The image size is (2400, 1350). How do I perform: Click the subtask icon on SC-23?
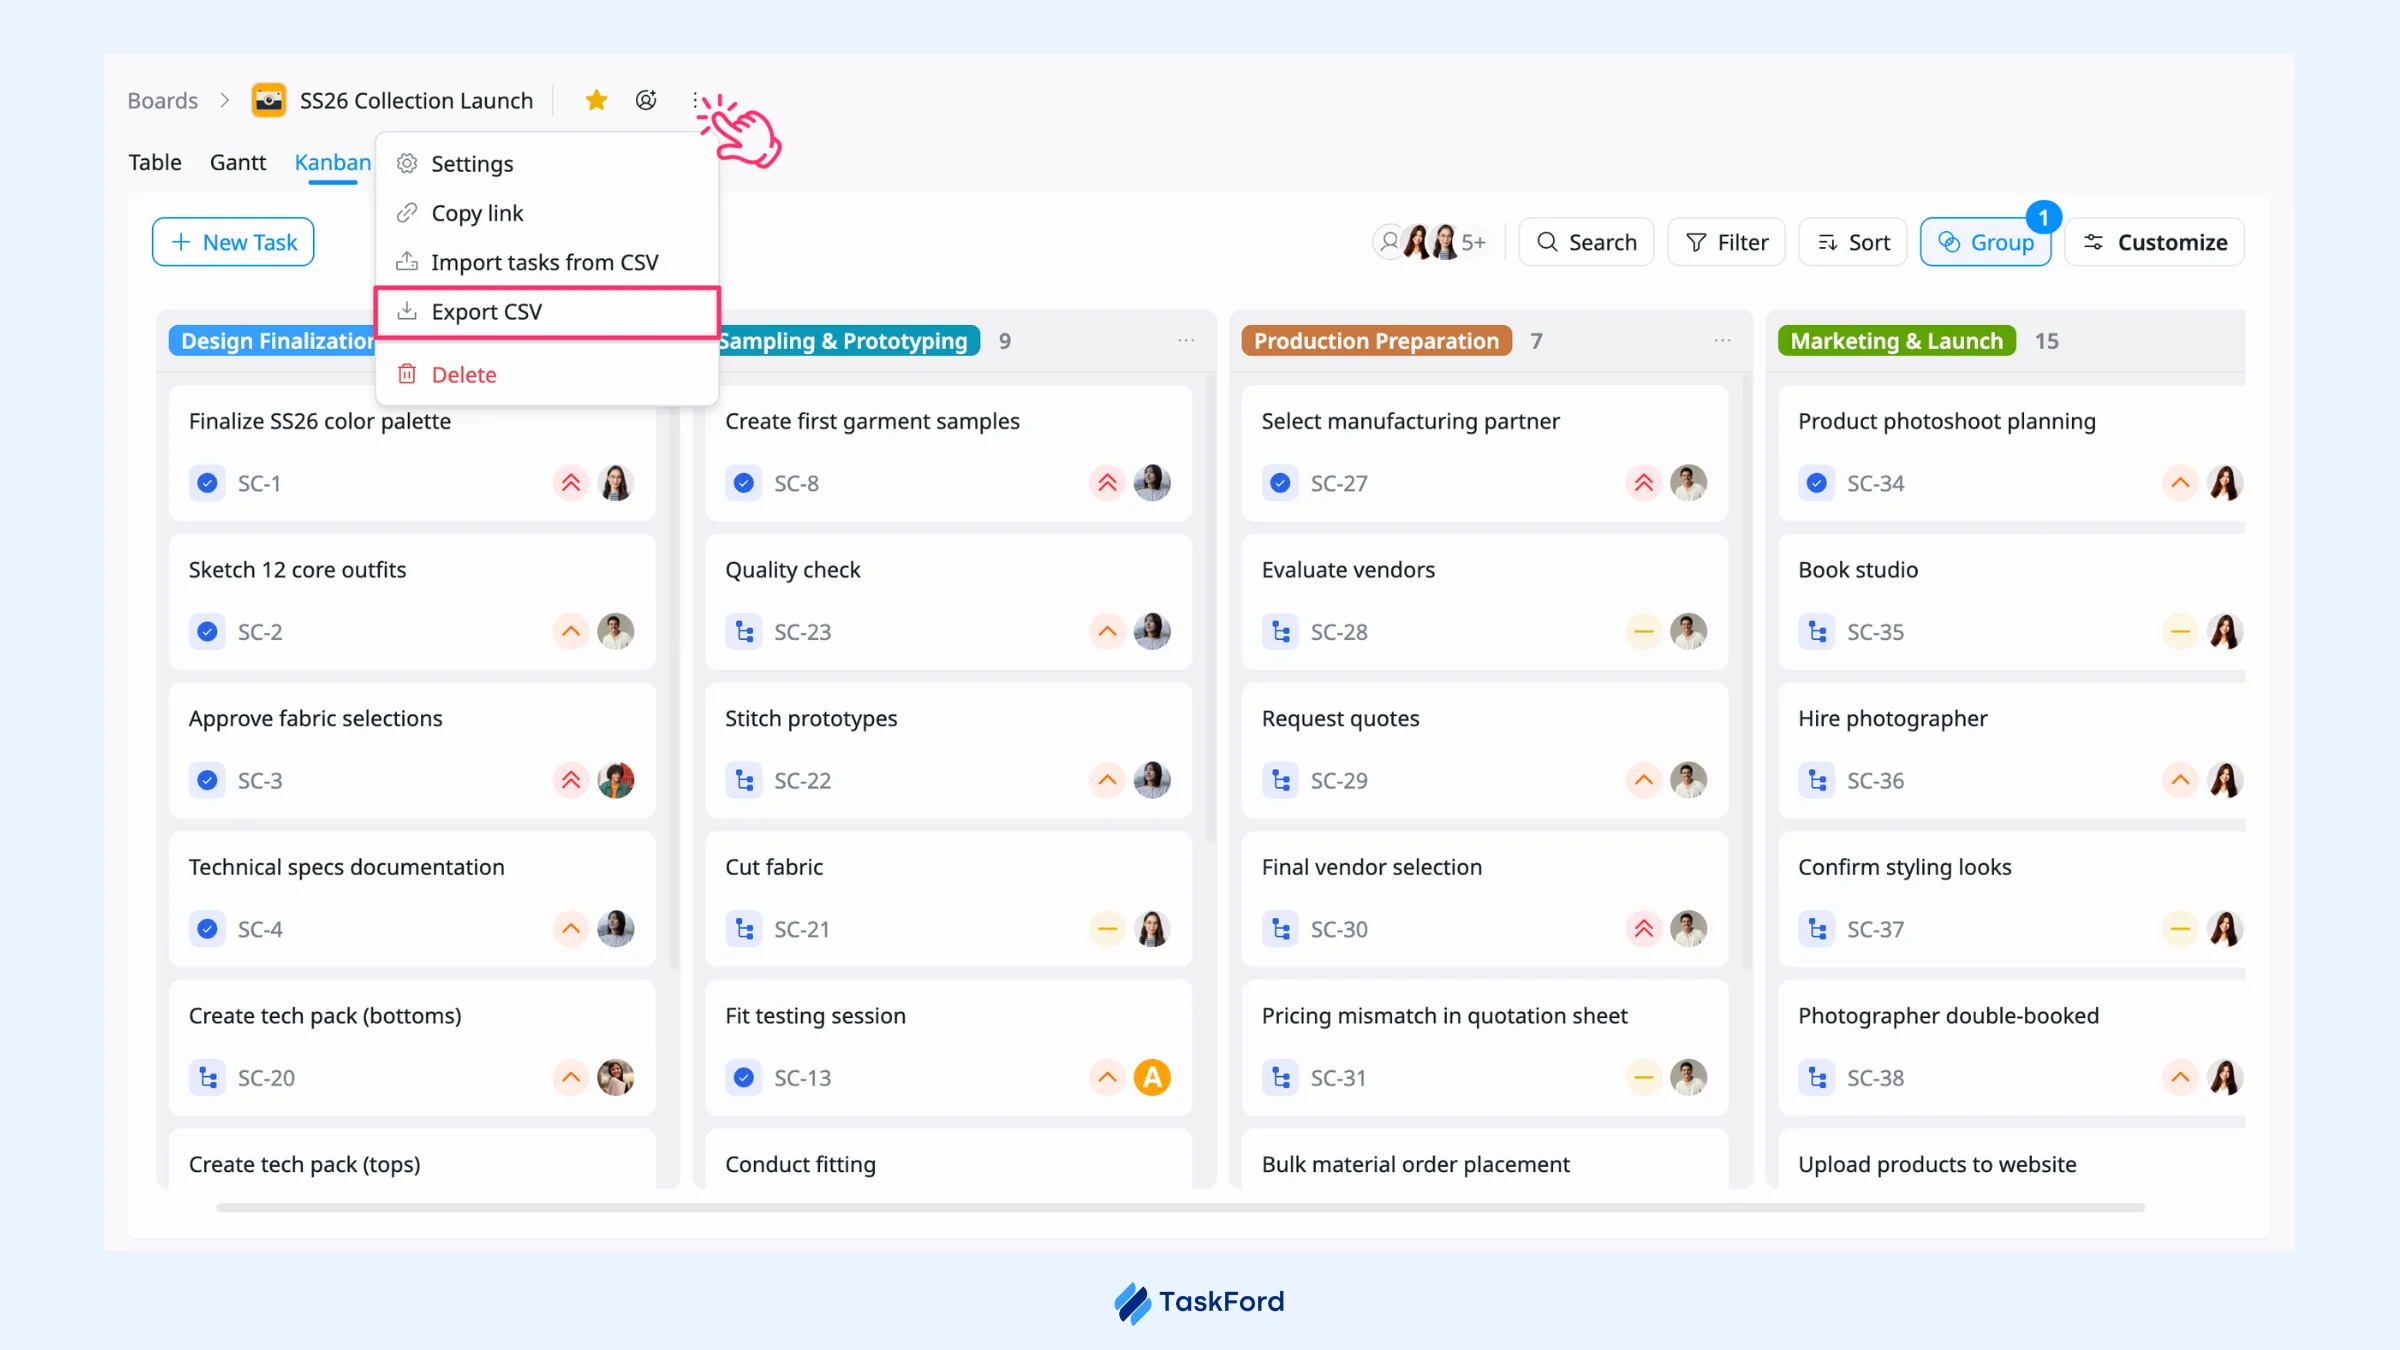(x=744, y=632)
